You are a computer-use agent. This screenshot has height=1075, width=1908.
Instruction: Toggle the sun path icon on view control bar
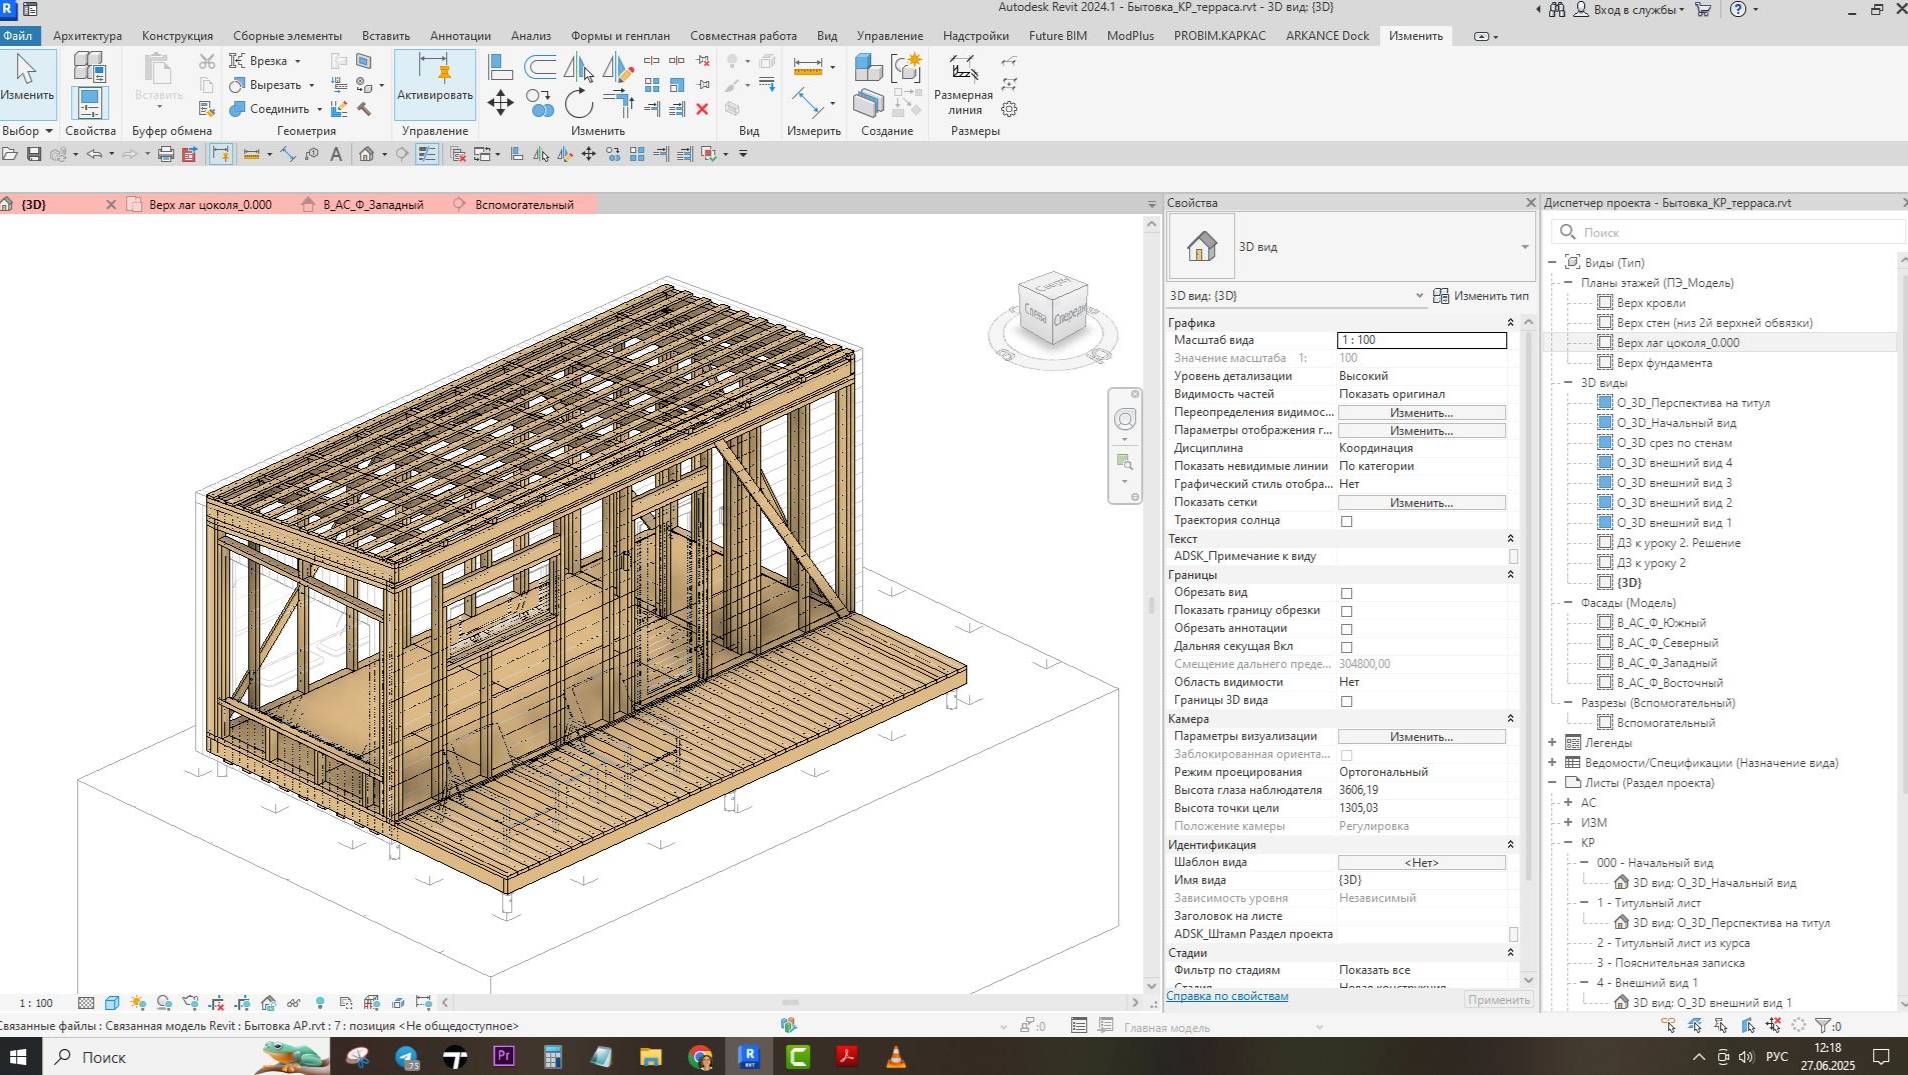click(137, 1003)
